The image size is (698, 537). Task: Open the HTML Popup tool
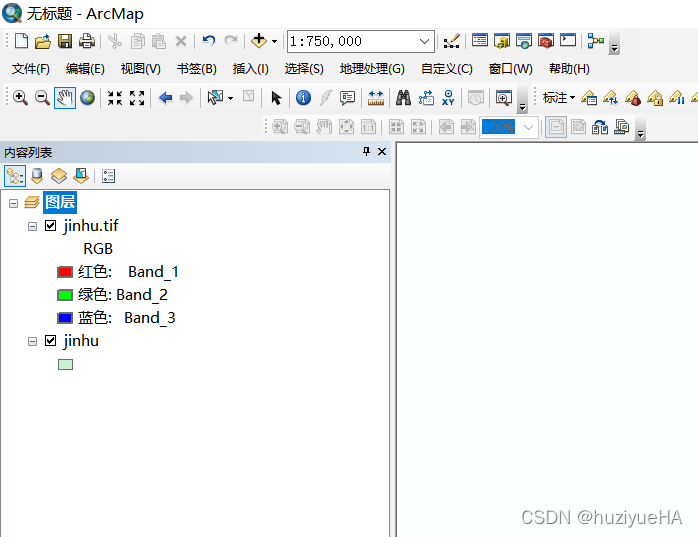347,98
